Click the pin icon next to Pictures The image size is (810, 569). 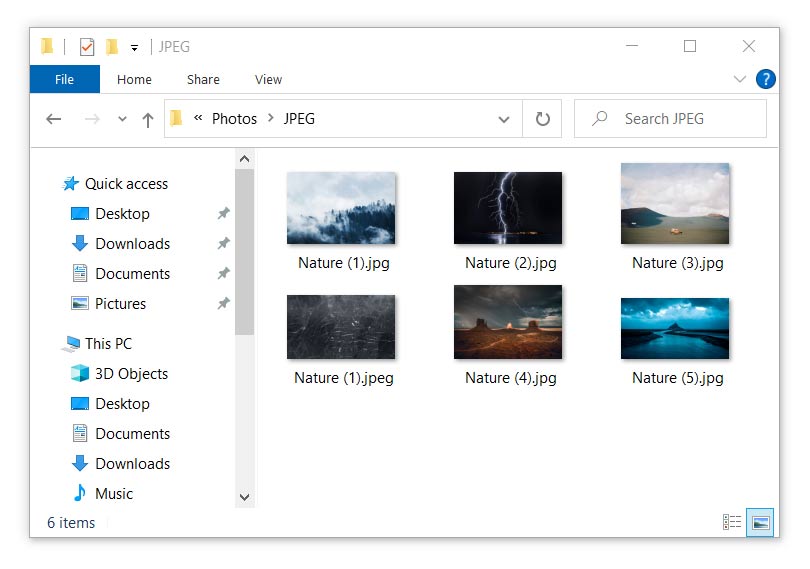[x=223, y=303]
